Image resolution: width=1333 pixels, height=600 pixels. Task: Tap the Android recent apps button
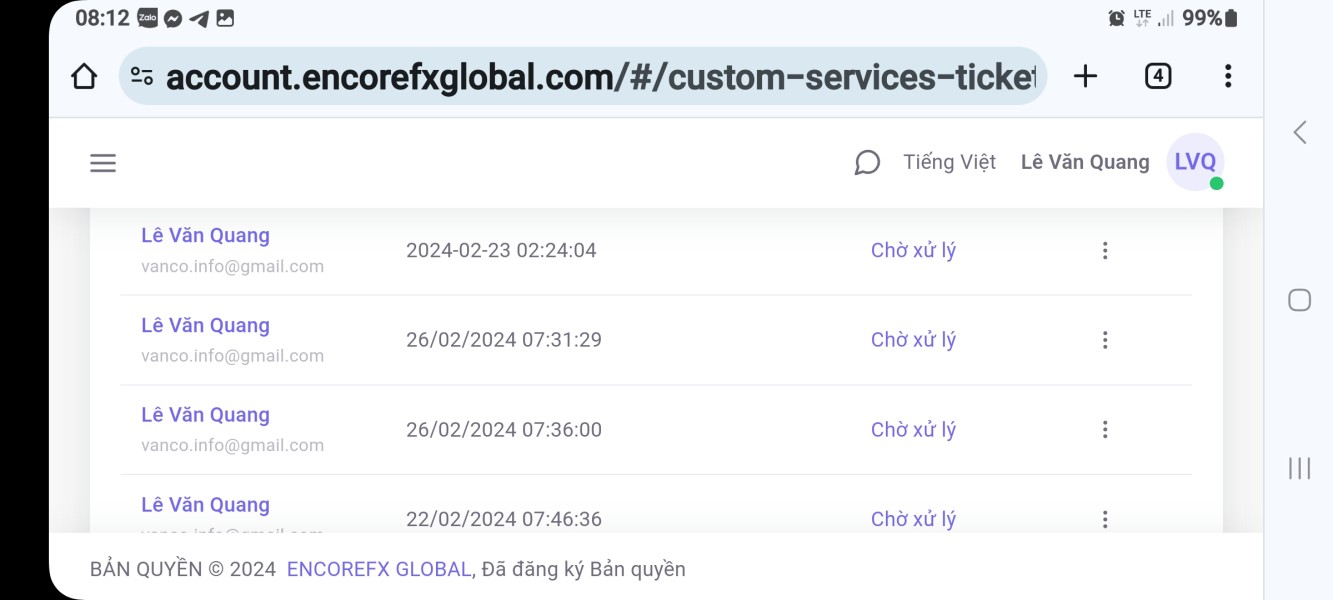click(1300, 468)
